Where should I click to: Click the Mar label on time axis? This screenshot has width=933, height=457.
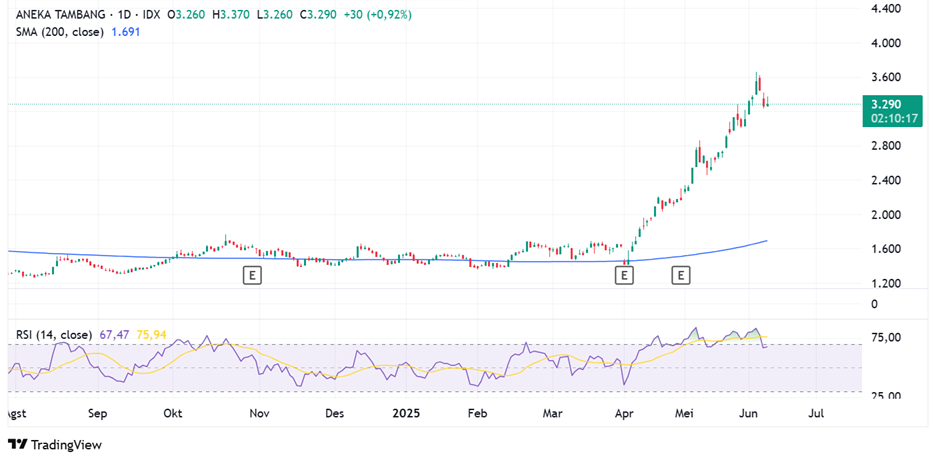coord(554,414)
